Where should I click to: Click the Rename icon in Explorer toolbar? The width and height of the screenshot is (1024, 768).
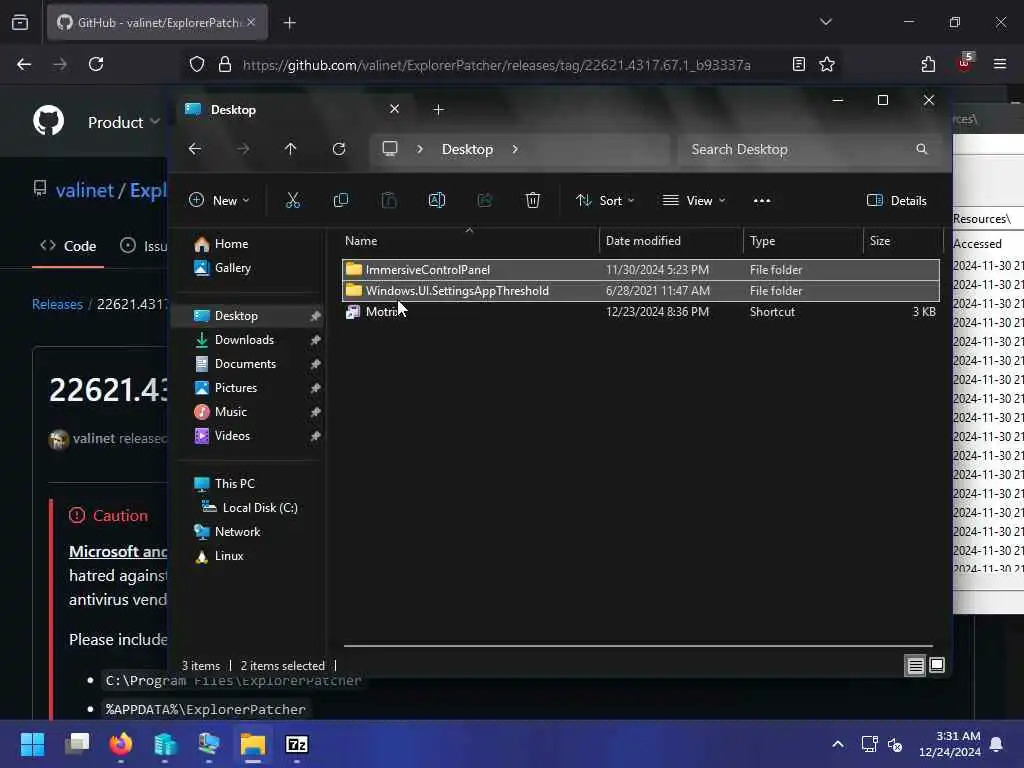437,200
